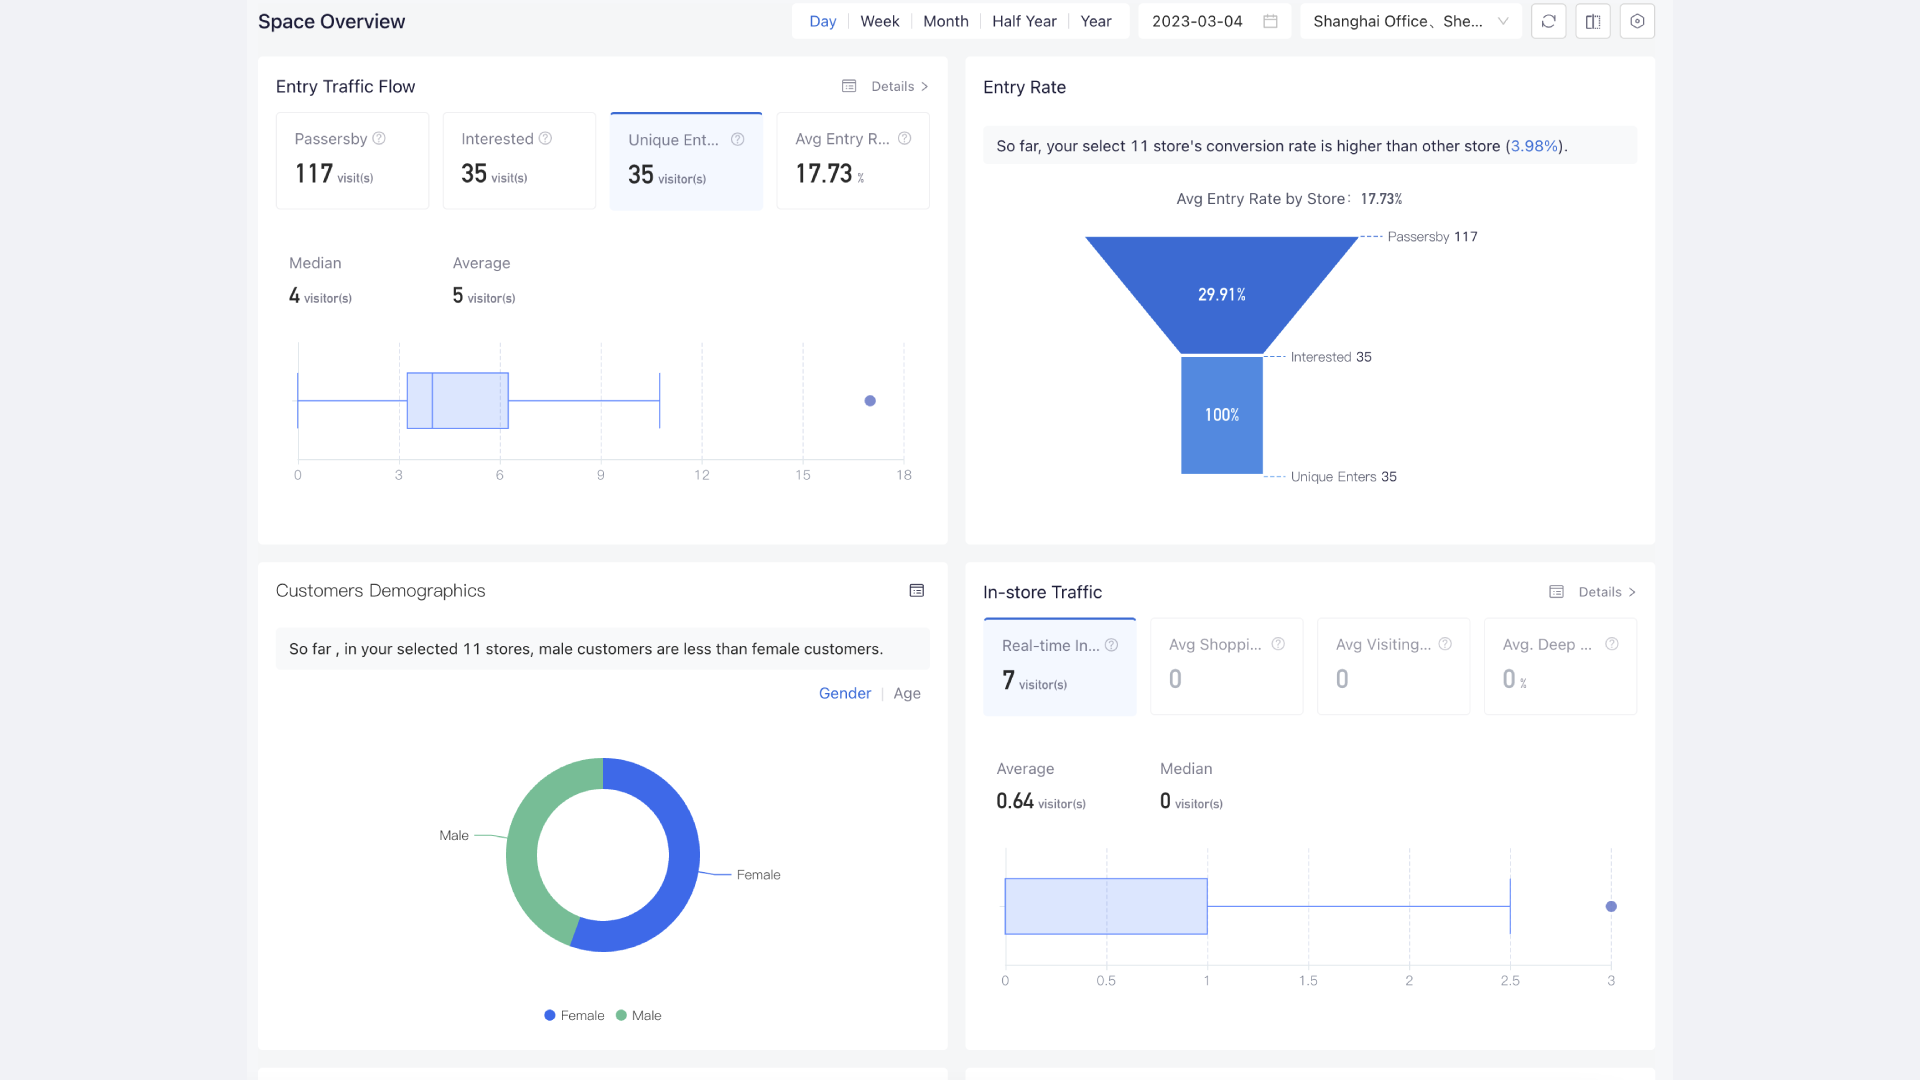Open Customers Demographics table view icon
Screen dimensions: 1920x1080
tap(916, 591)
